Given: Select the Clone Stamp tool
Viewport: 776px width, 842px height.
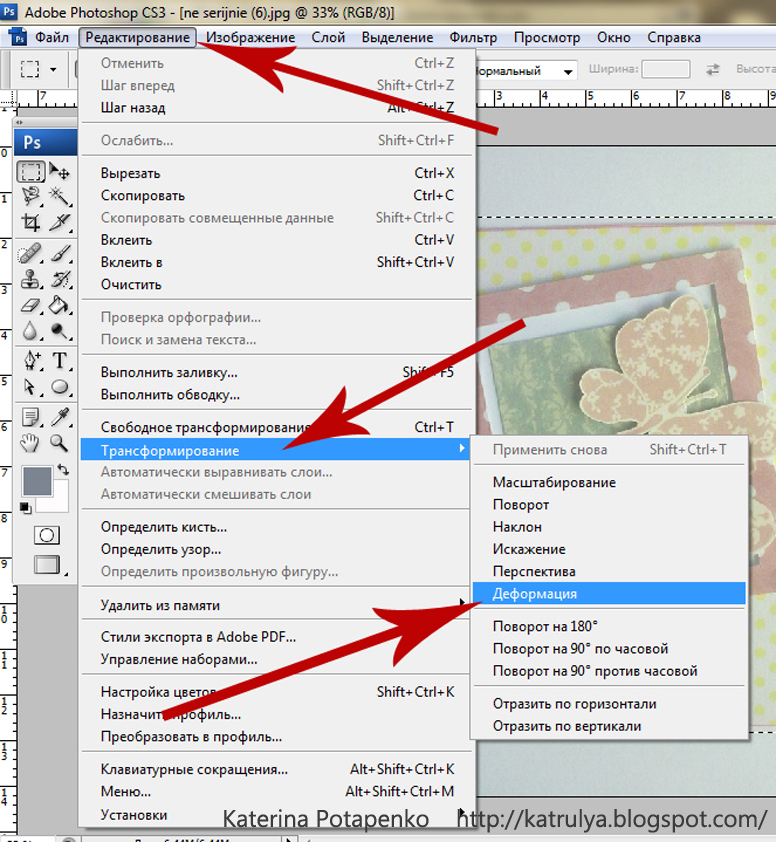Looking at the screenshot, I should pos(31,279).
